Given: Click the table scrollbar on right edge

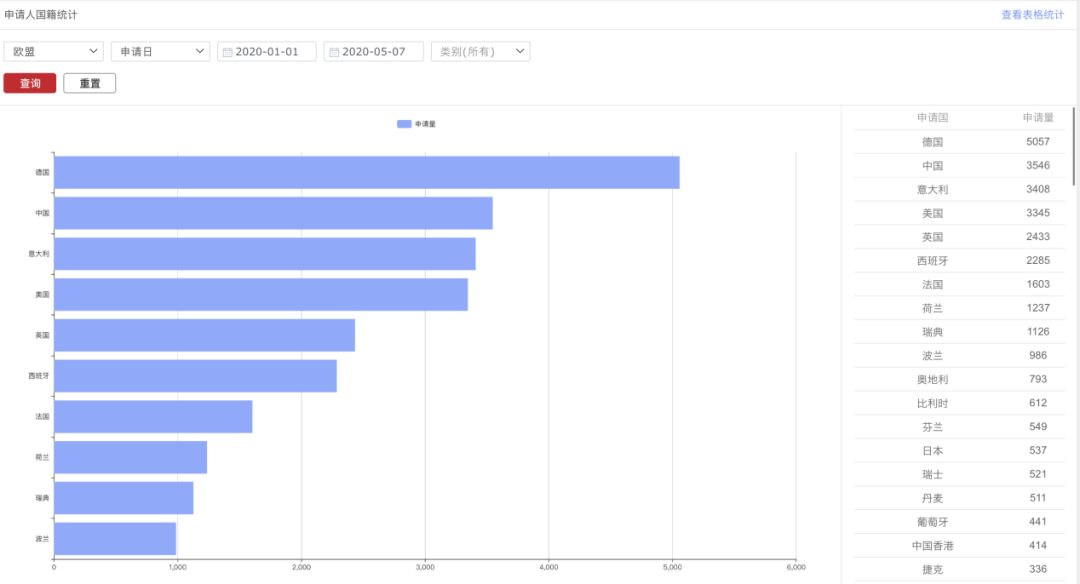Looking at the screenshot, I should point(1074,146).
